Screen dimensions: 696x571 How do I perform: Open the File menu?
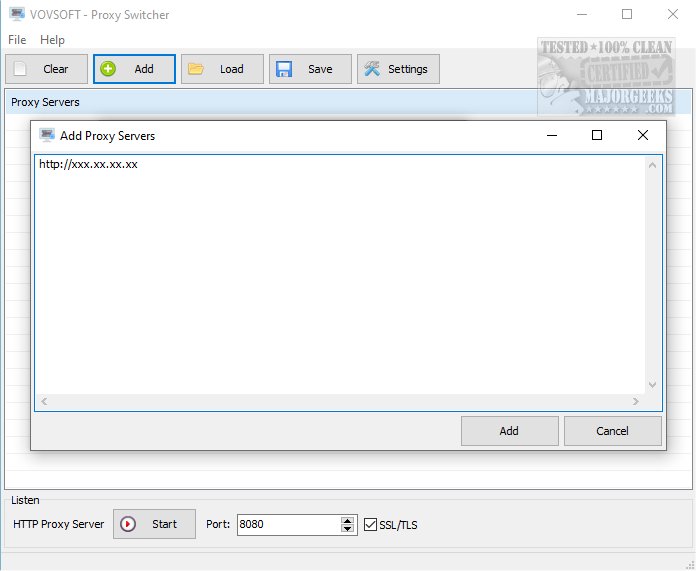pyautogui.click(x=17, y=40)
